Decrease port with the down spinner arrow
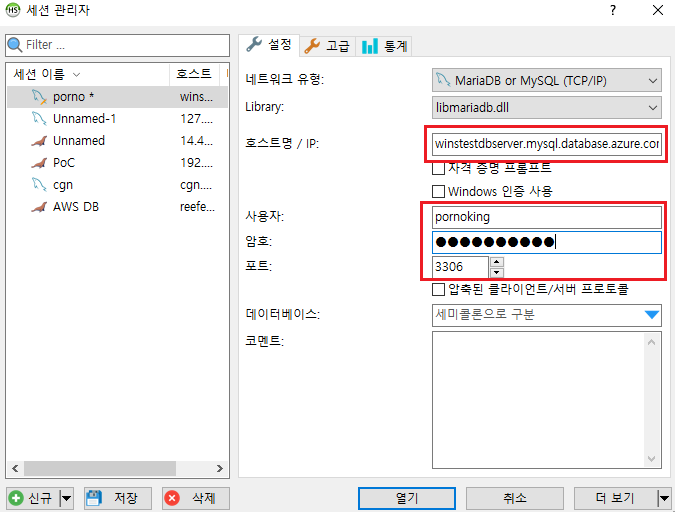The height and width of the screenshot is (512, 675). click(497, 273)
